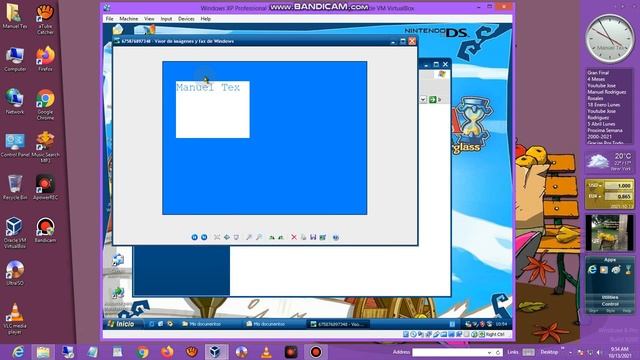
Task: Launch UltraISO desktop shortcut
Action: [15, 273]
